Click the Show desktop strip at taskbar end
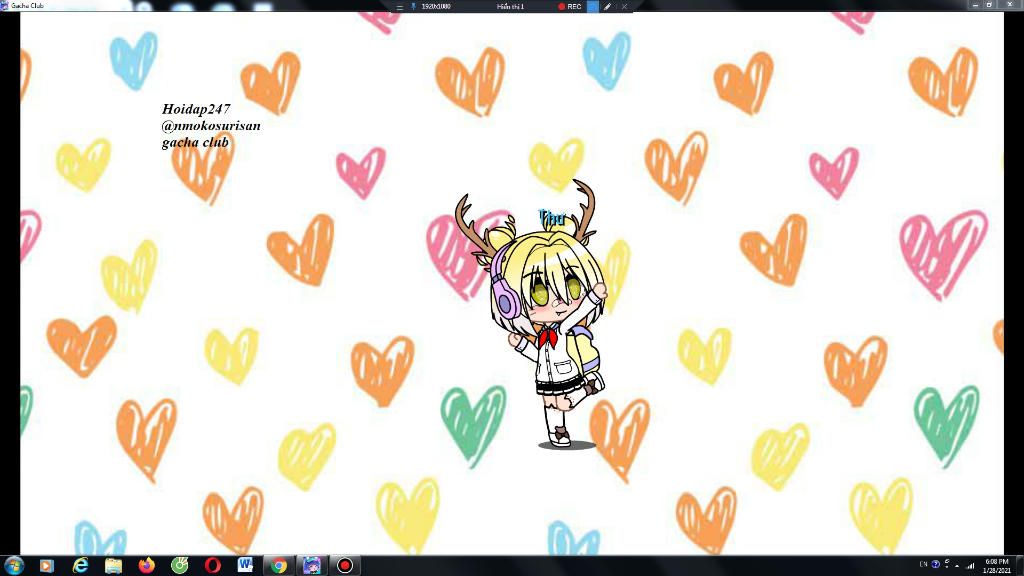1024x576 pixels. [1020, 566]
